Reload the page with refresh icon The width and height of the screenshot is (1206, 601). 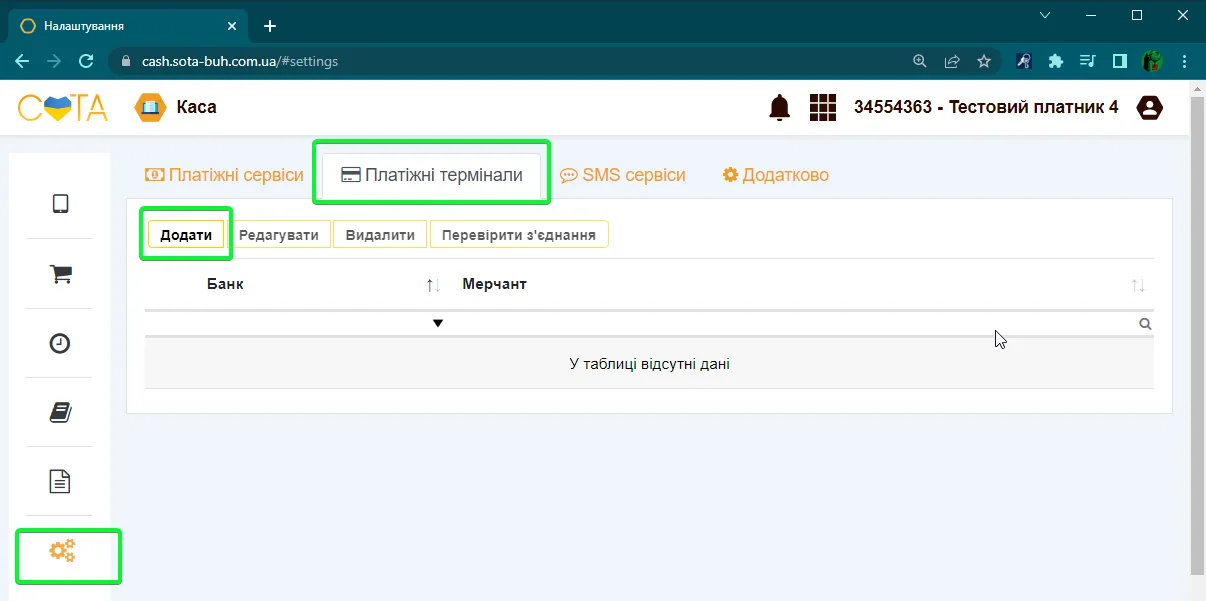click(87, 61)
